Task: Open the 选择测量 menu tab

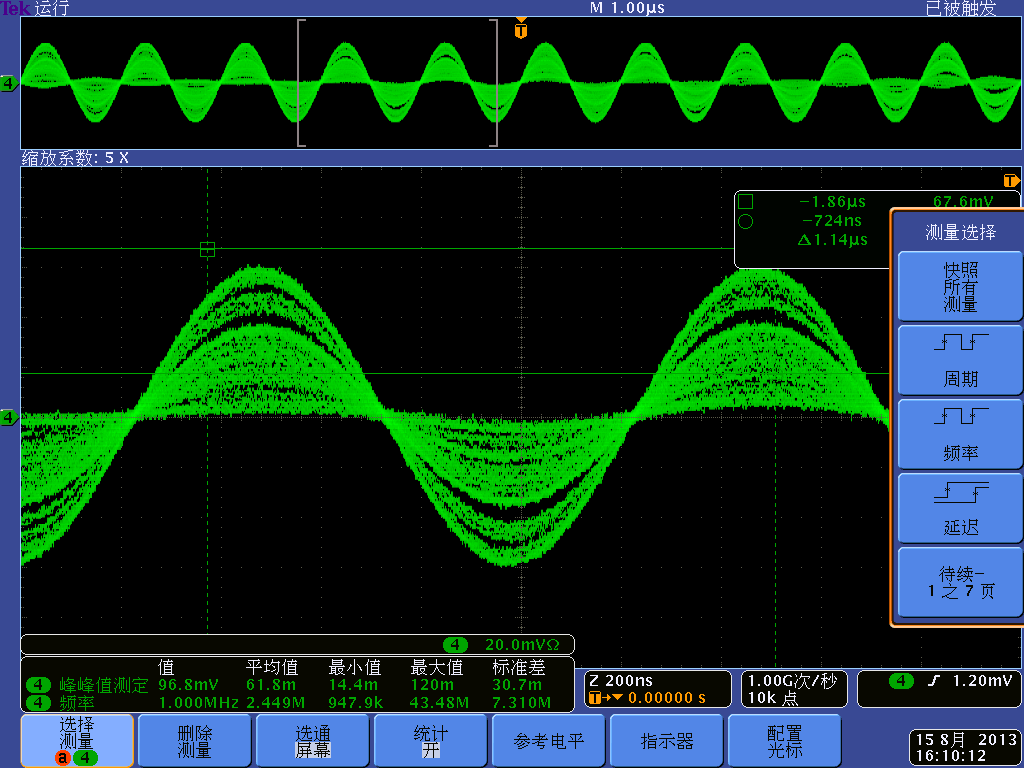Action: tap(77, 741)
